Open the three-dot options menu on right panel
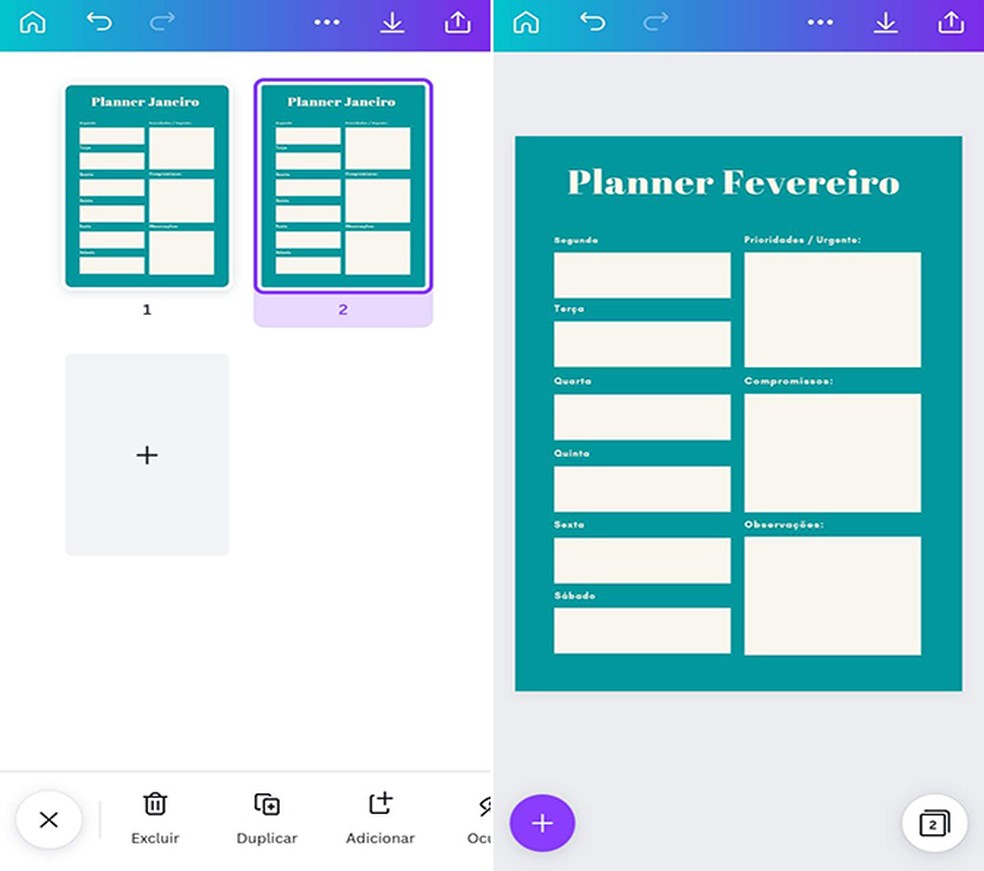 coord(820,22)
